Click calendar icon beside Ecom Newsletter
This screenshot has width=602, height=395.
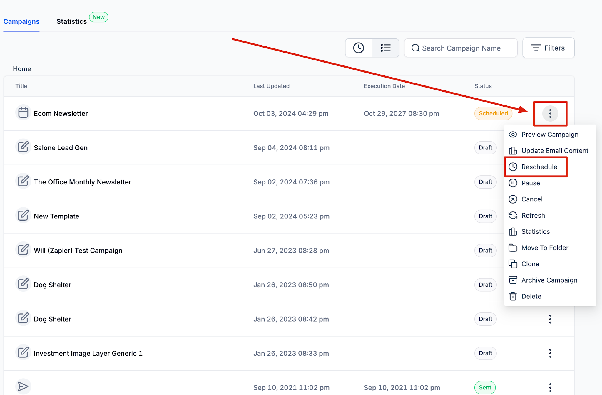(23, 113)
